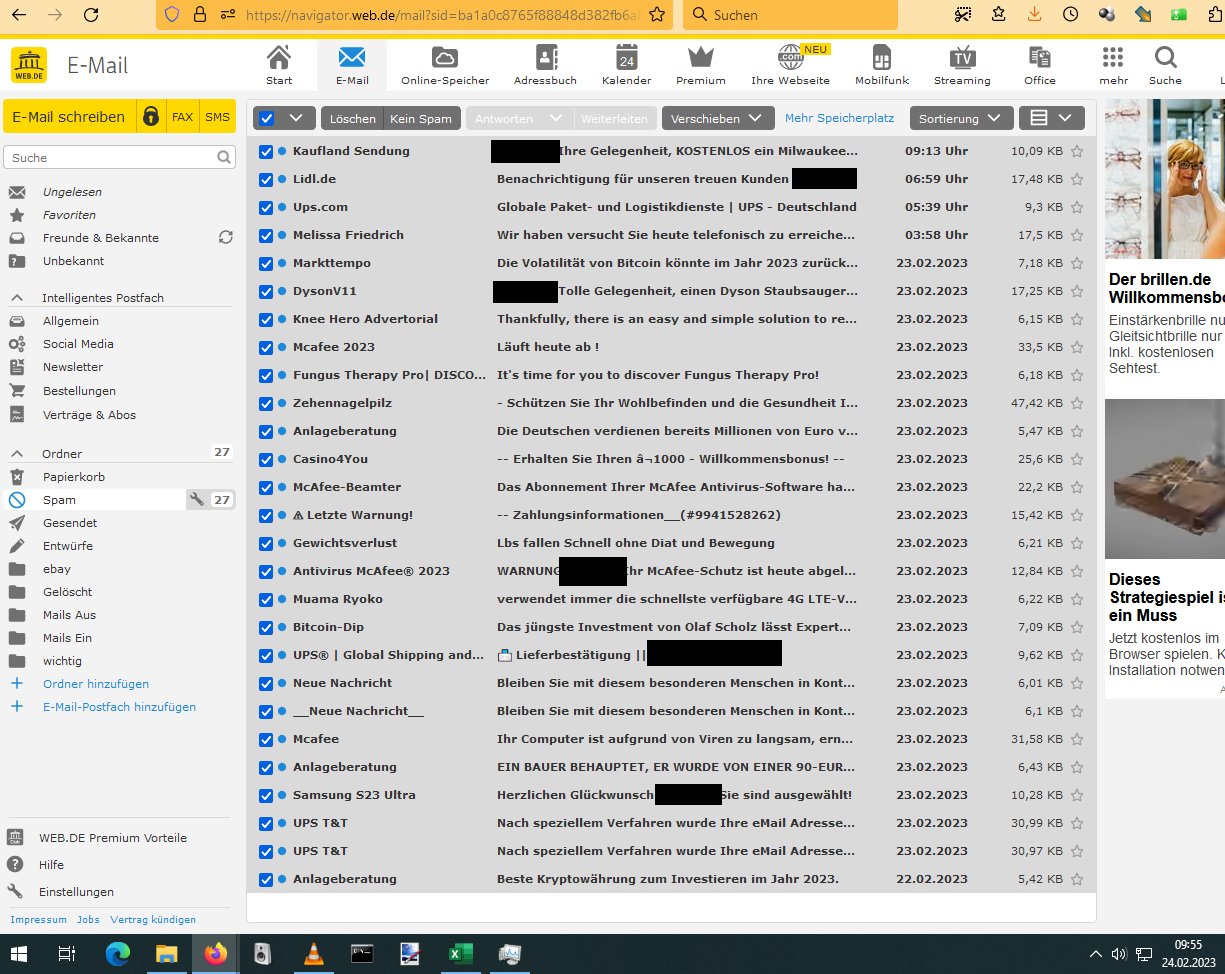Open Firefox downloads arrow icon
This screenshot has width=1225, height=974.
tap(1034, 14)
